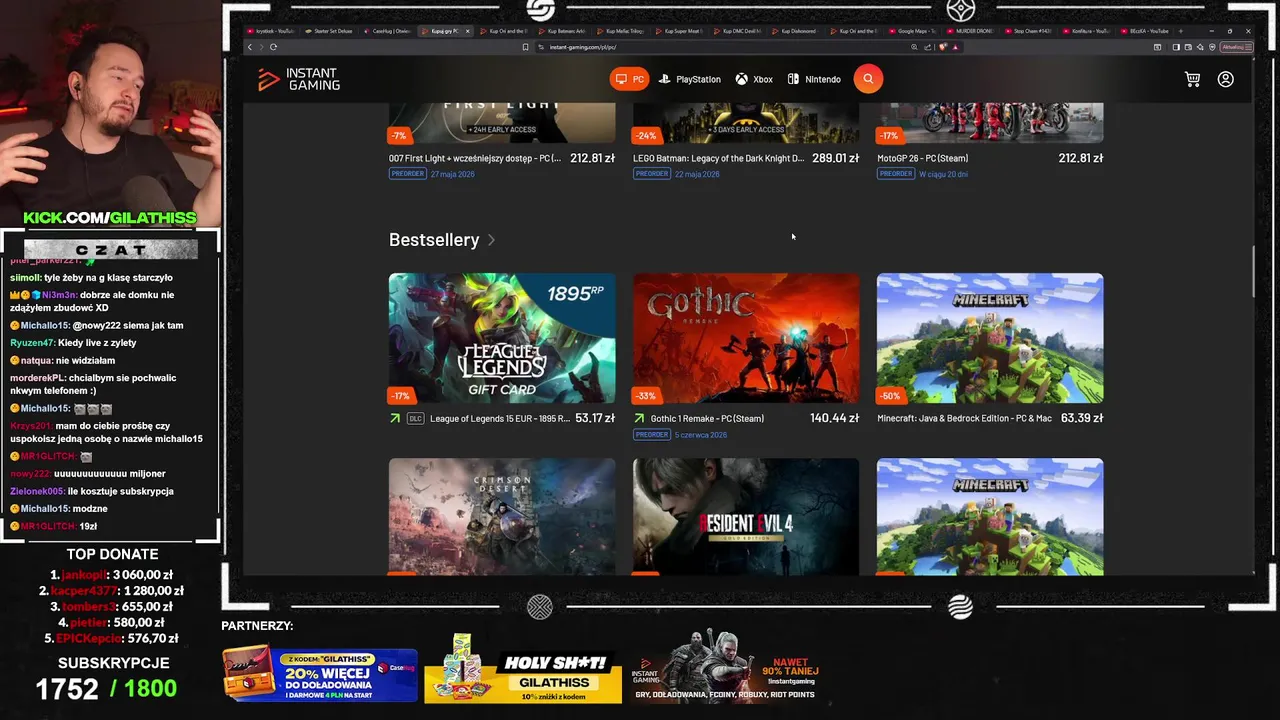1280x720 pixels.
Task: Switch to the Google Maps tab
Action: coord(914,31)
